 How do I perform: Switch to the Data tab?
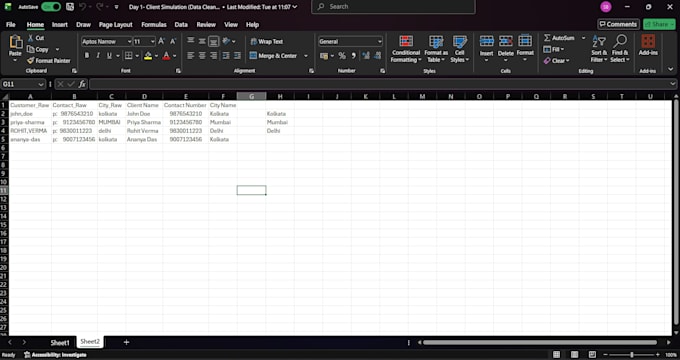[x=181, y=25]
